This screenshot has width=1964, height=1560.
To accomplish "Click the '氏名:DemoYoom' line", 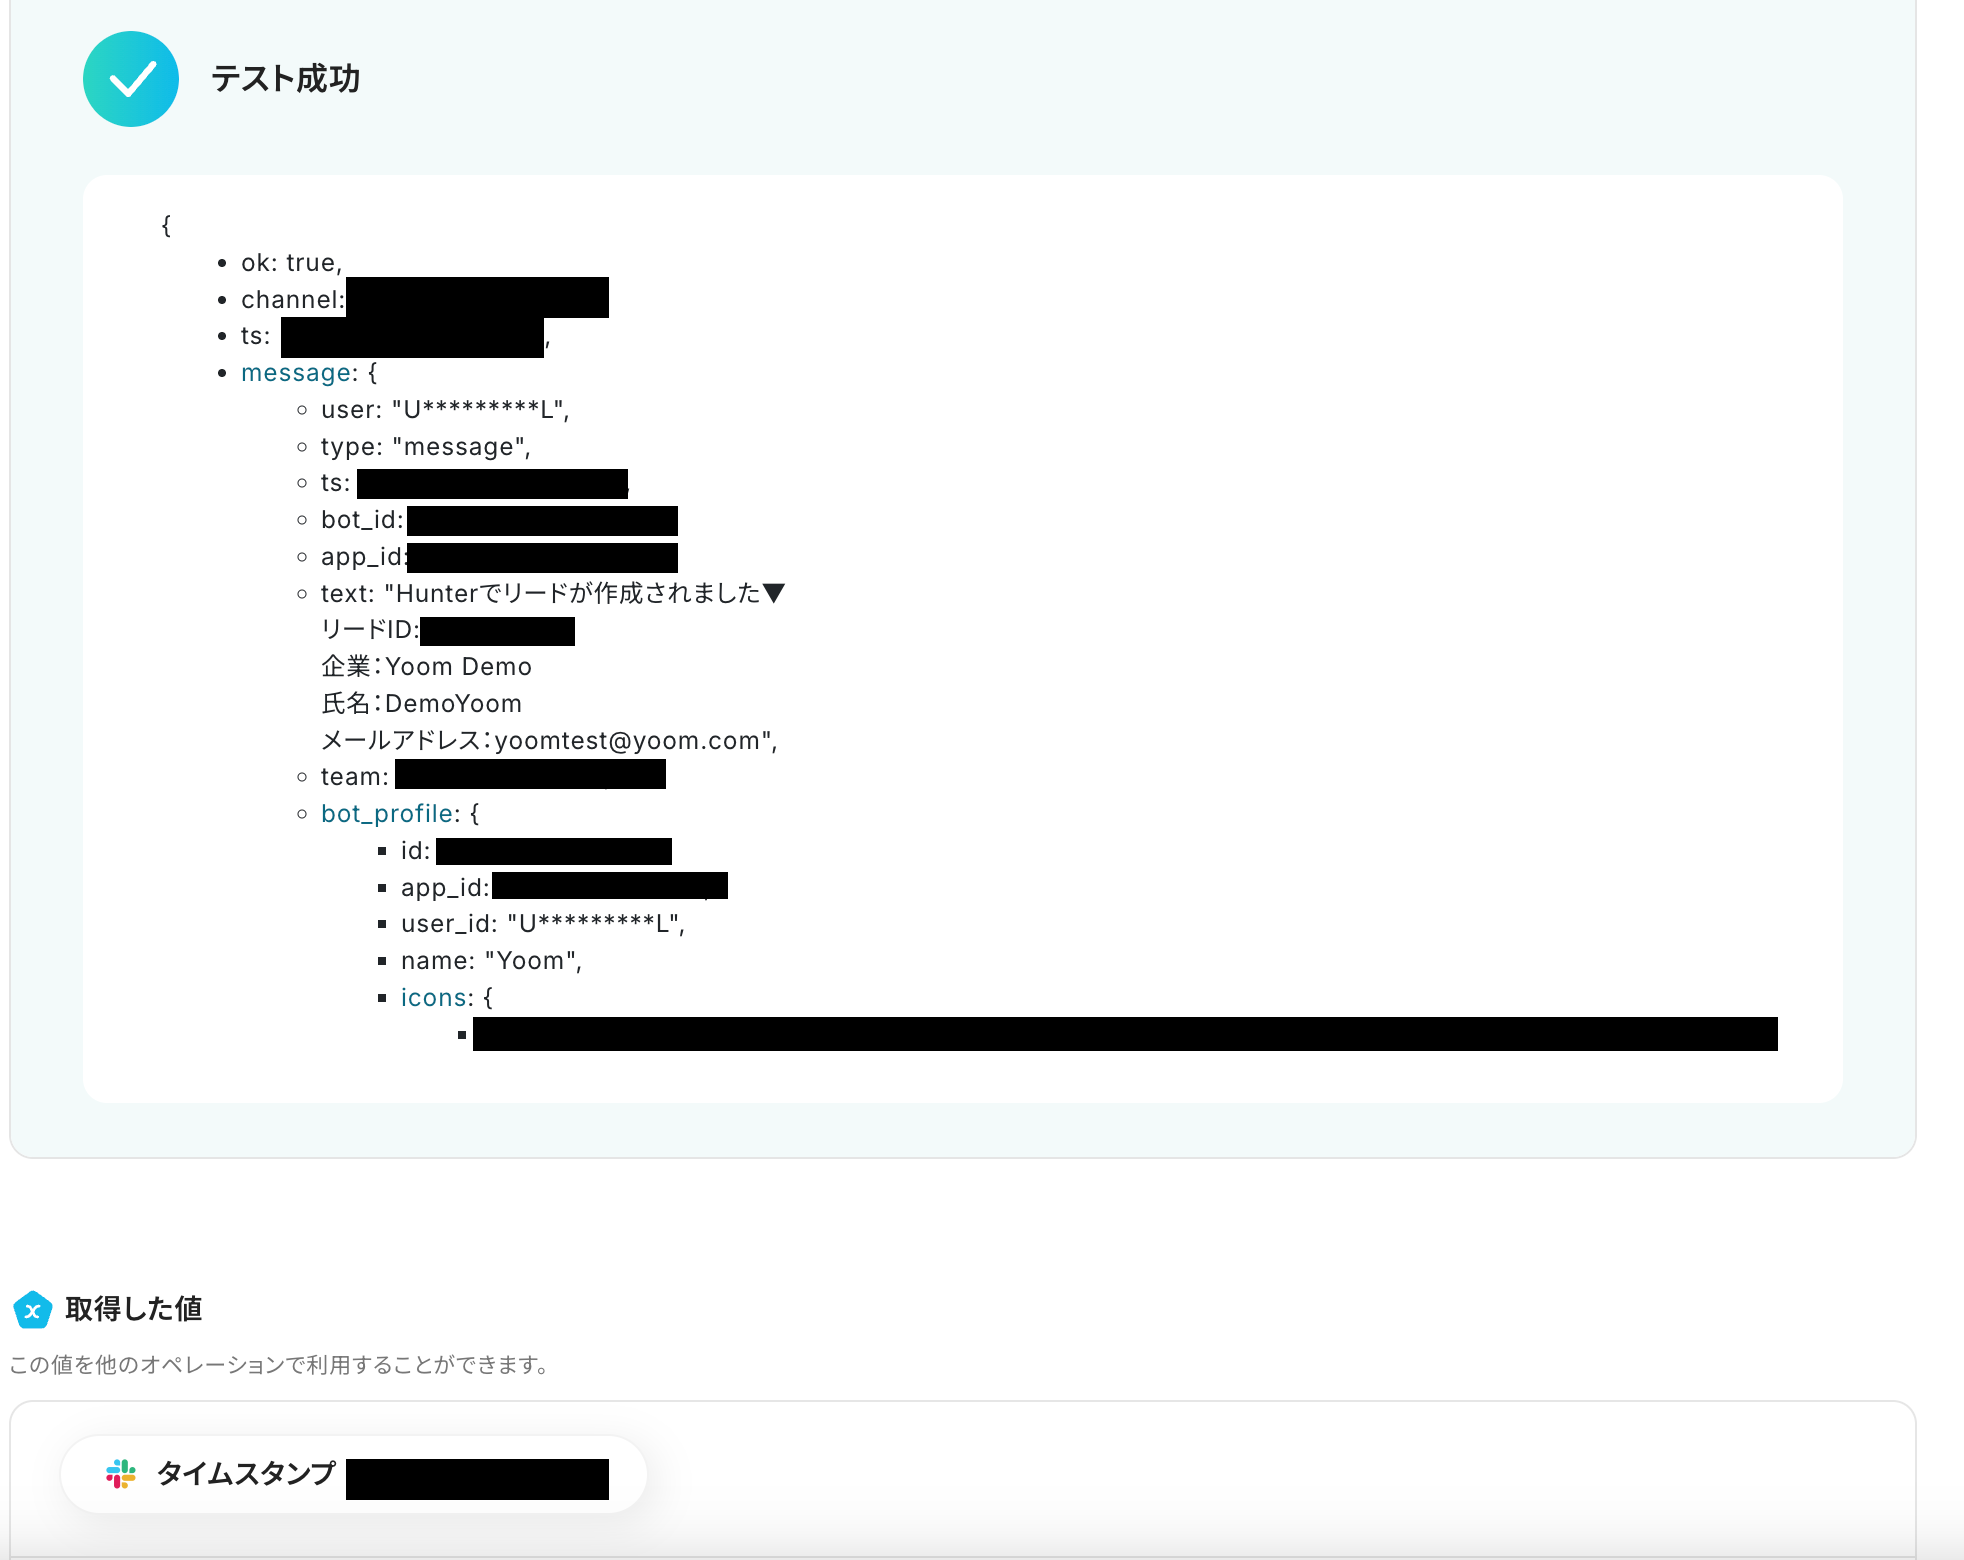I will pyautogui.click(x=421, y=704).
